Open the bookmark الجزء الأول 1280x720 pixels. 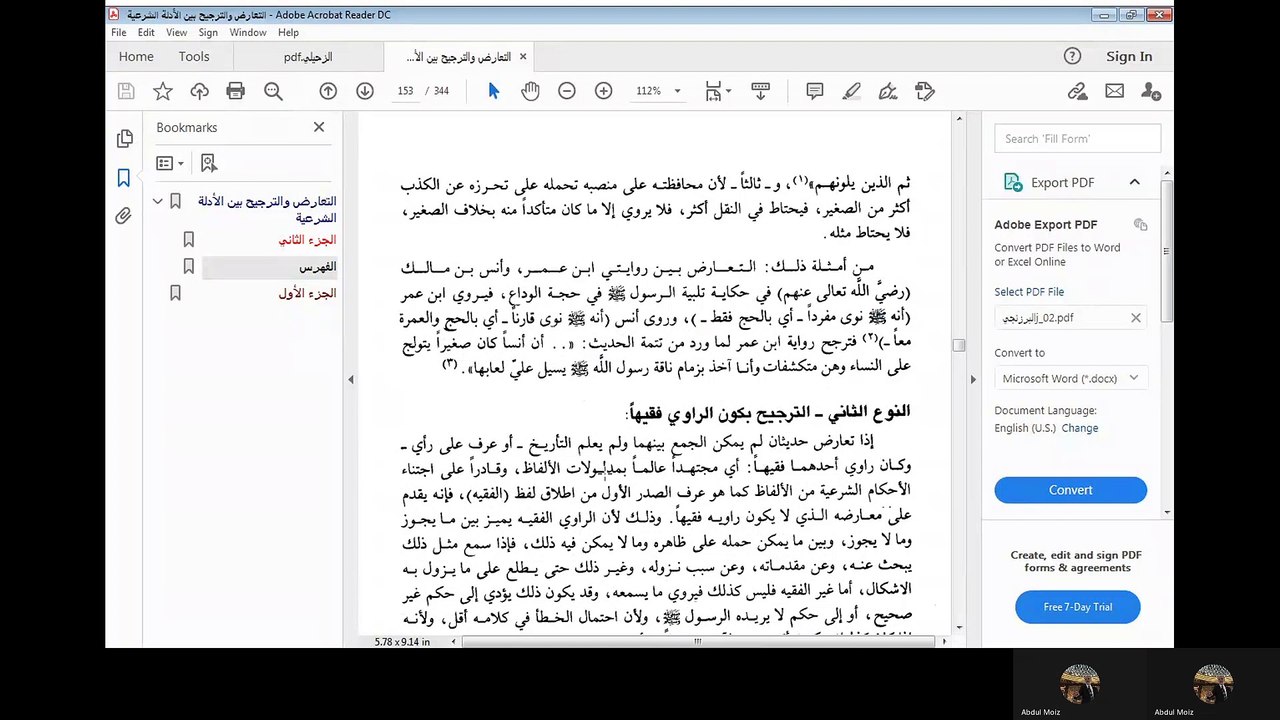[307, 294]
